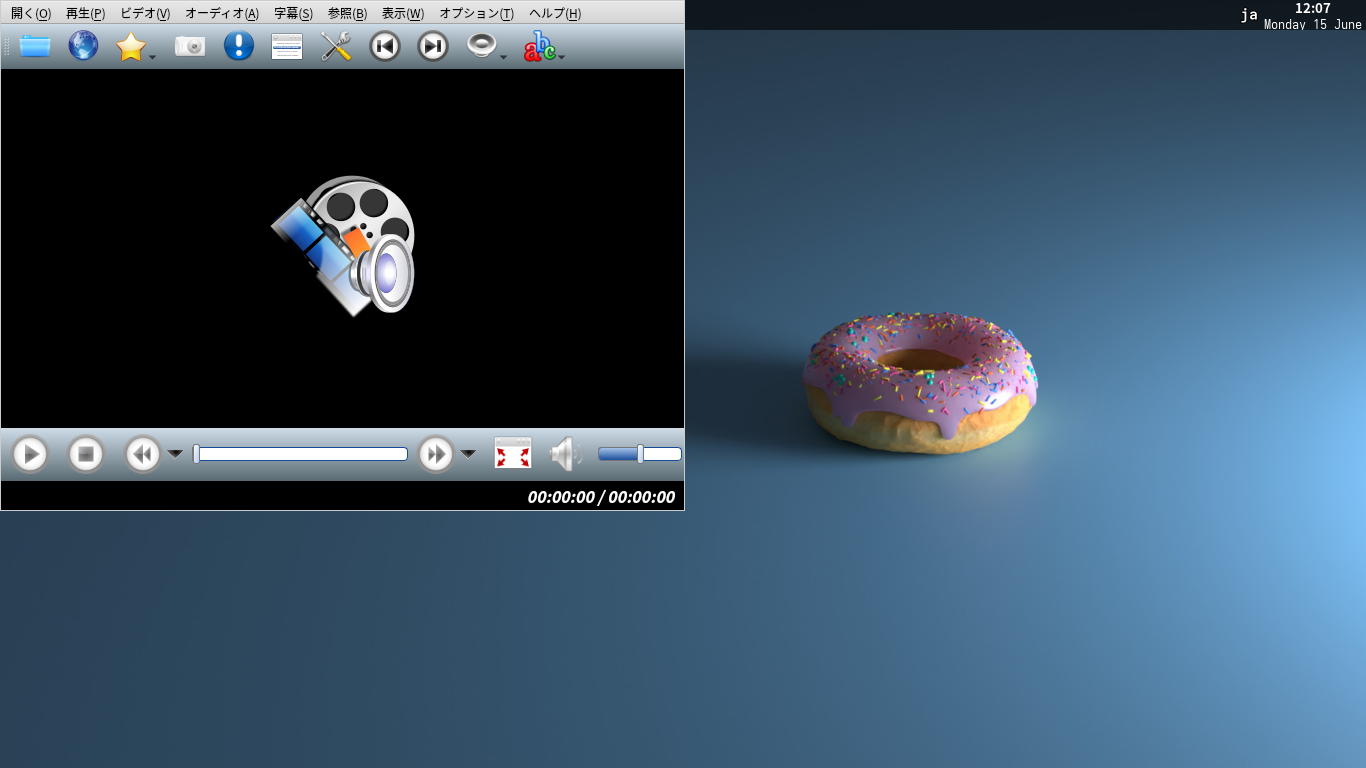The width and height of the screenshot is (1366, 768).
Task: Show media information via the exclamation icon
Action: pos(238,46)
